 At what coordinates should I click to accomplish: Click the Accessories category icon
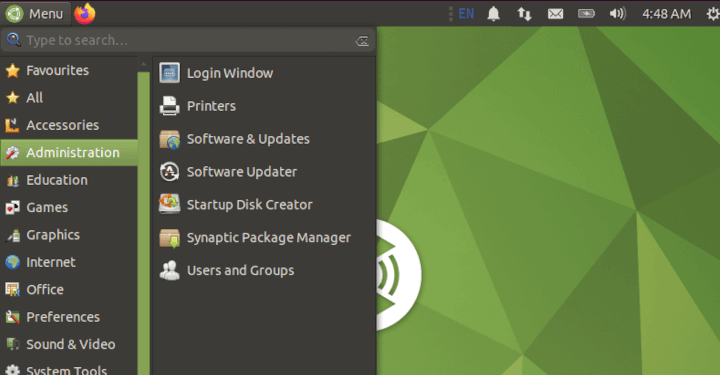pos(12,125)
